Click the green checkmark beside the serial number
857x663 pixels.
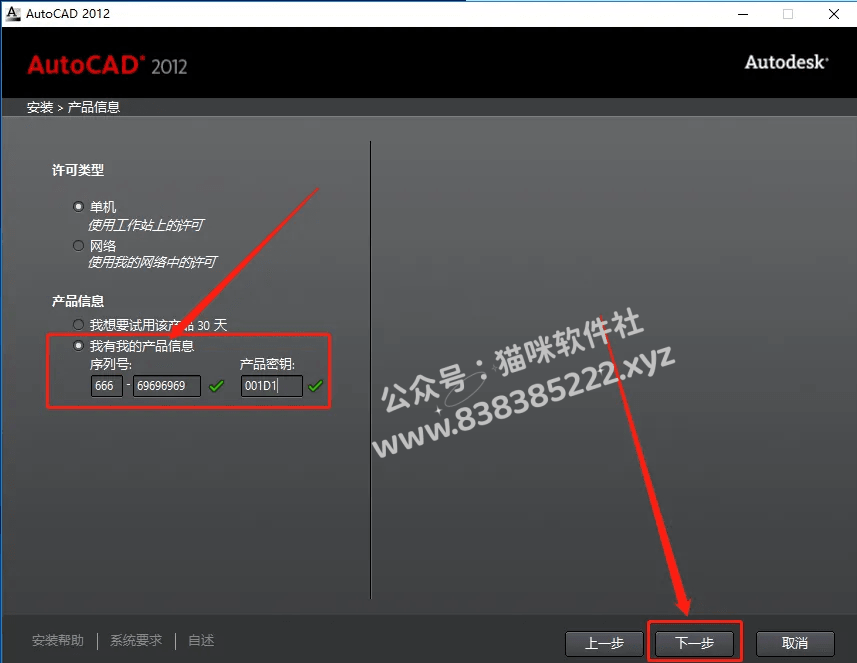click(x=216, y=386)
